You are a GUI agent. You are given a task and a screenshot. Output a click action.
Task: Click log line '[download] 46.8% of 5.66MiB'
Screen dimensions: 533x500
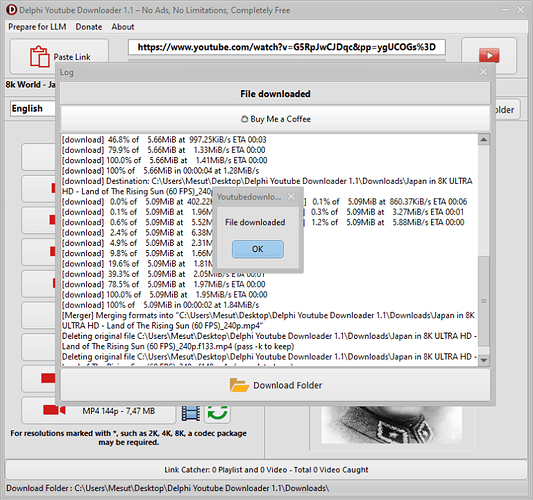164,140
